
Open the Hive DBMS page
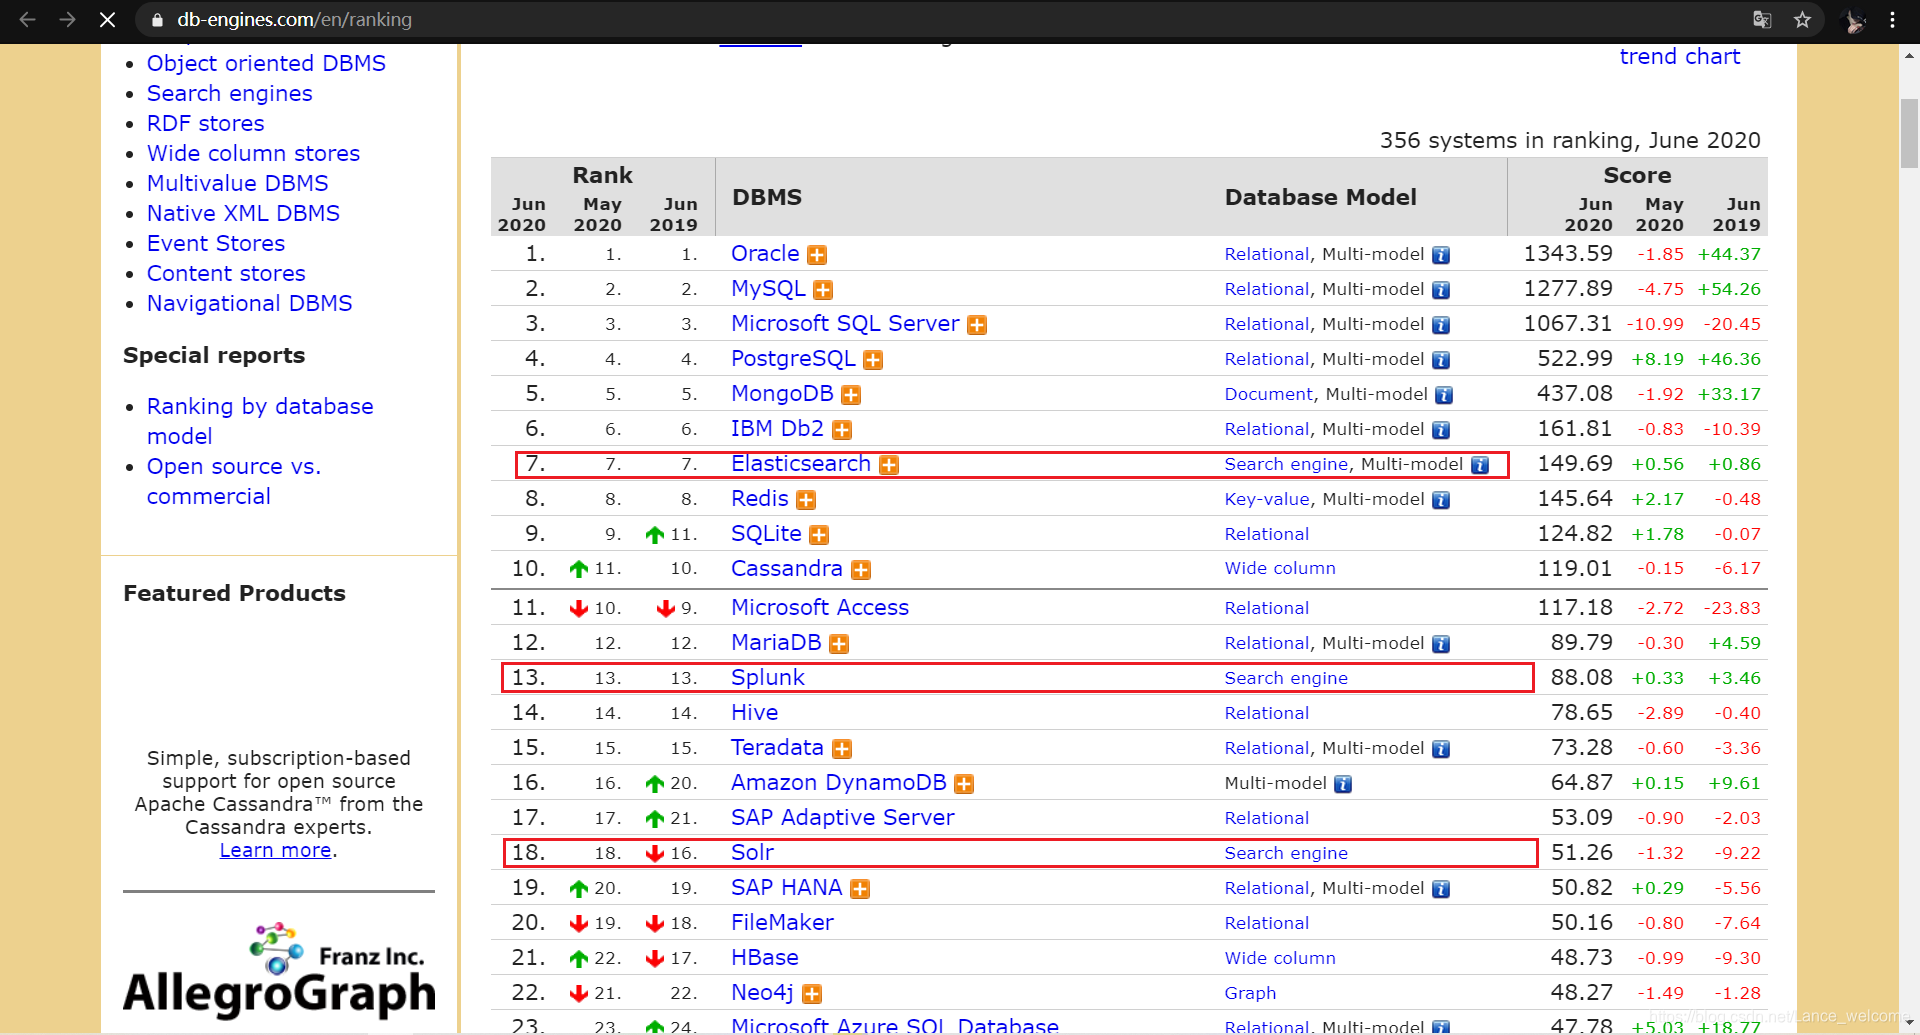point(754,712)
